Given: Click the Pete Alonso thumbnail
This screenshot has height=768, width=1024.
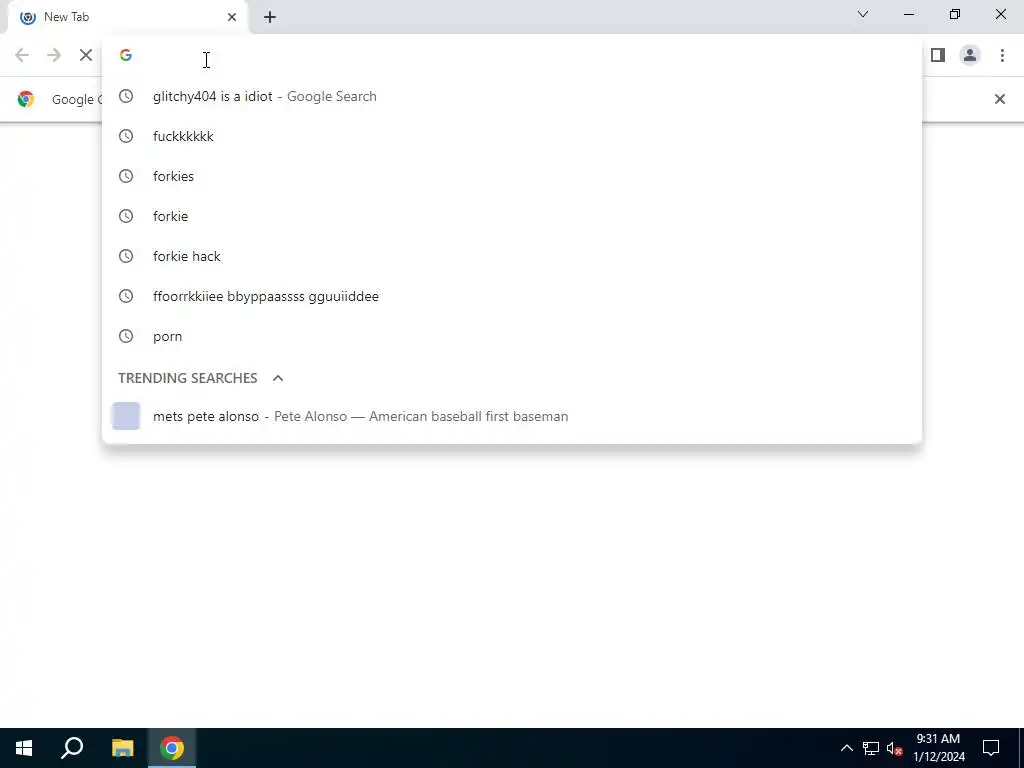Looking at the screenshot, I should tap(126, 417).
